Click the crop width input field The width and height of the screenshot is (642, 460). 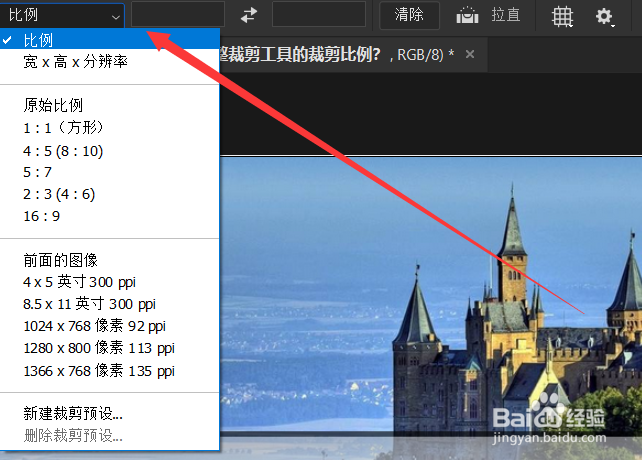(178, 14)
